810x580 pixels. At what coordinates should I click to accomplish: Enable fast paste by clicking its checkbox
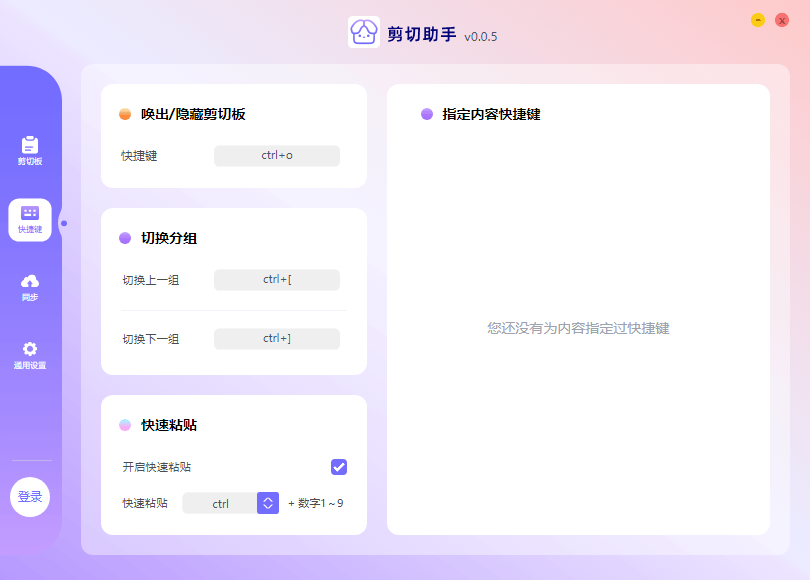(x=339, y=467)
